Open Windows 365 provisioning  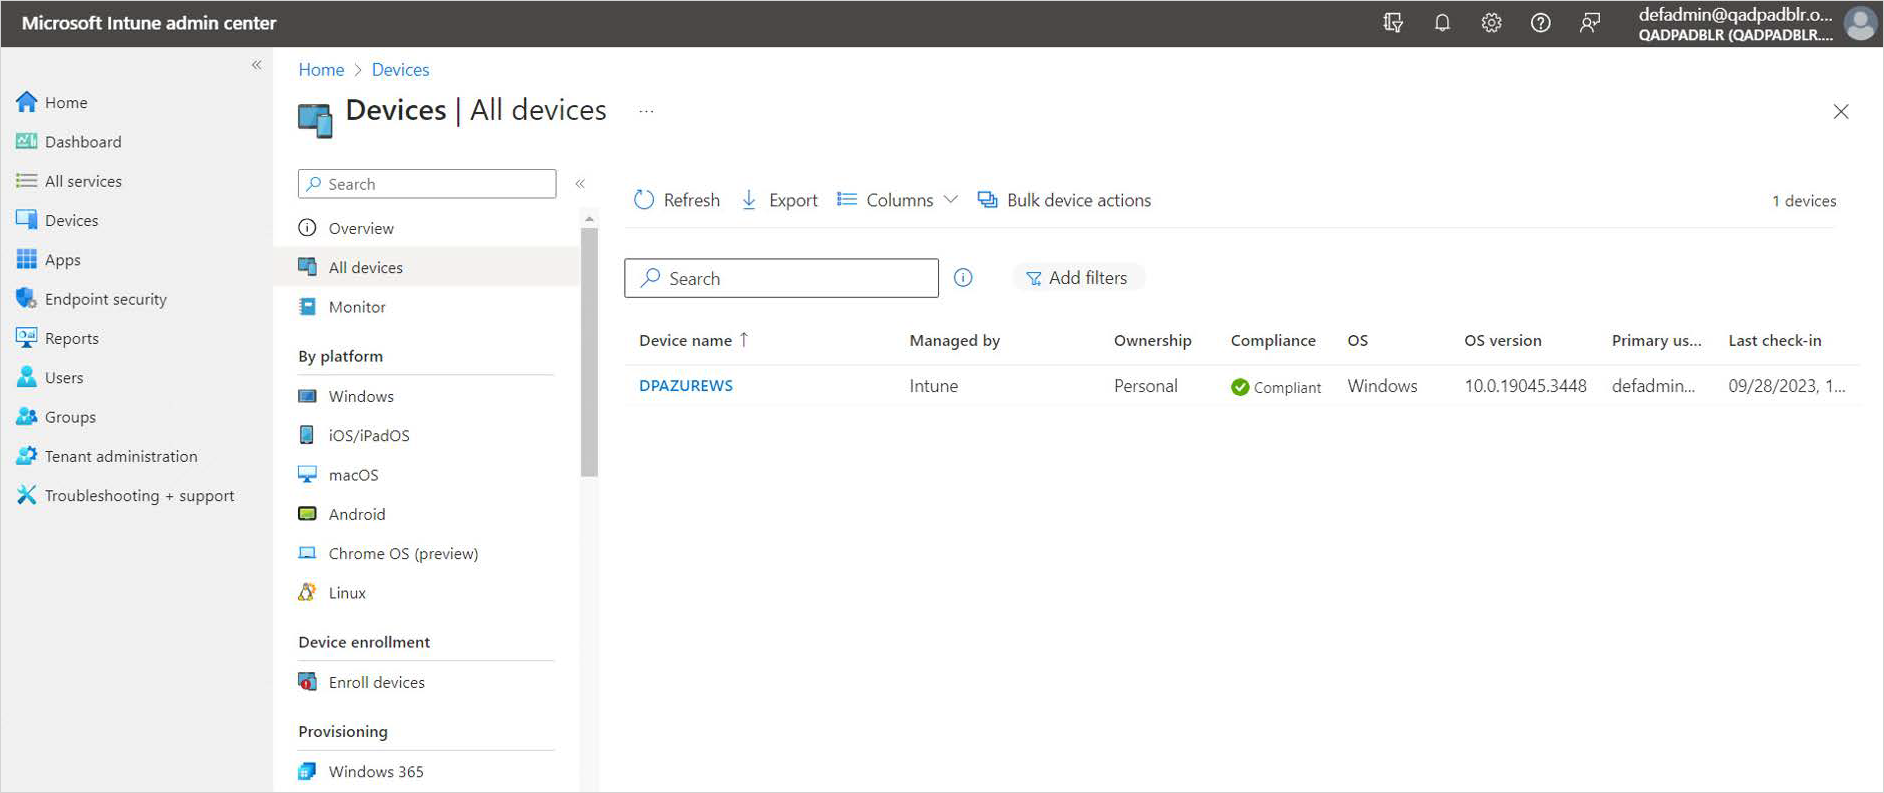point(361,771)
